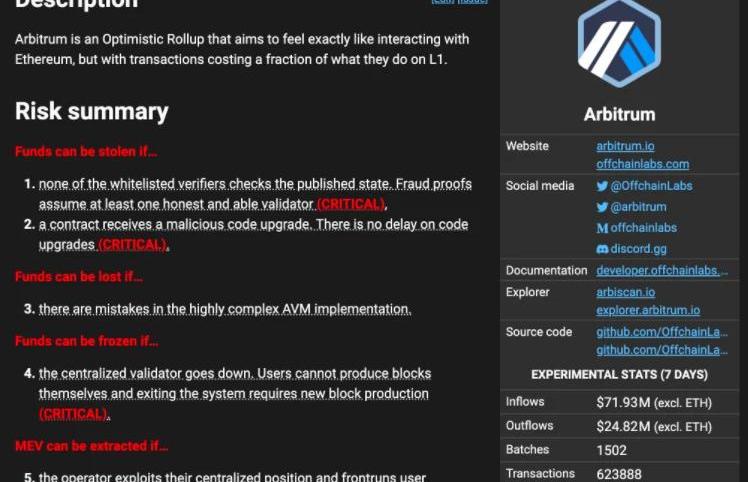Click risk item about malicious code upgrade
This screenshot has height=482, width=748.
tap(253, 234)
